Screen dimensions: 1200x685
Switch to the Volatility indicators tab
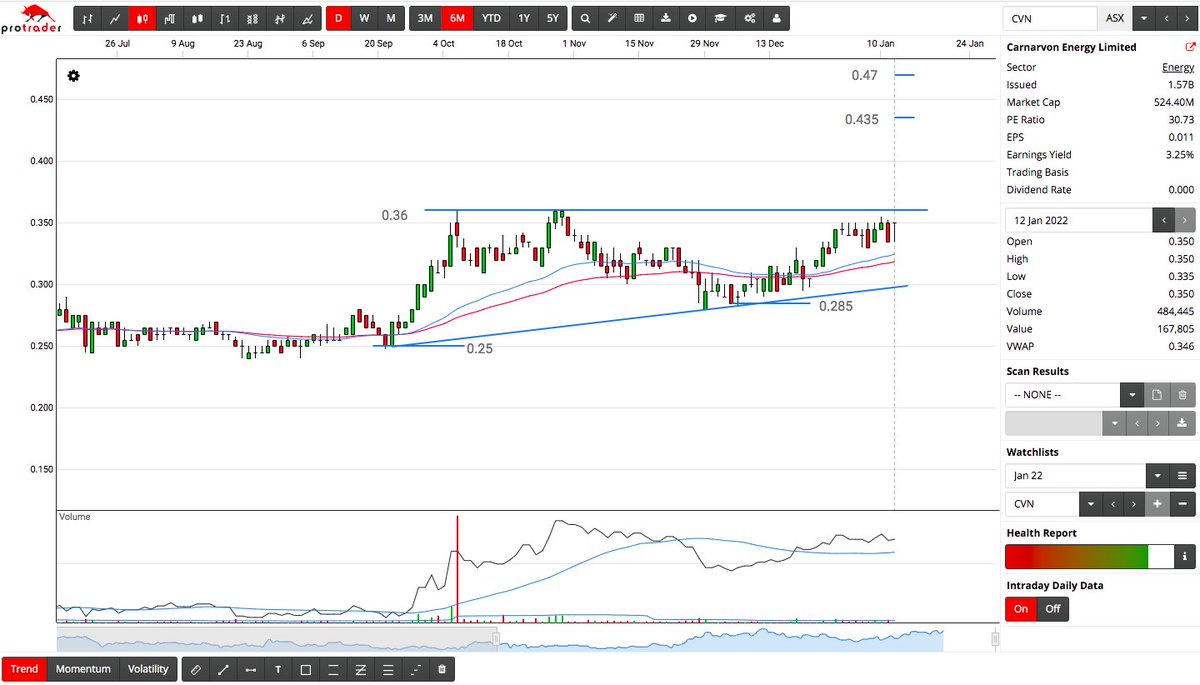coord(148,669)
